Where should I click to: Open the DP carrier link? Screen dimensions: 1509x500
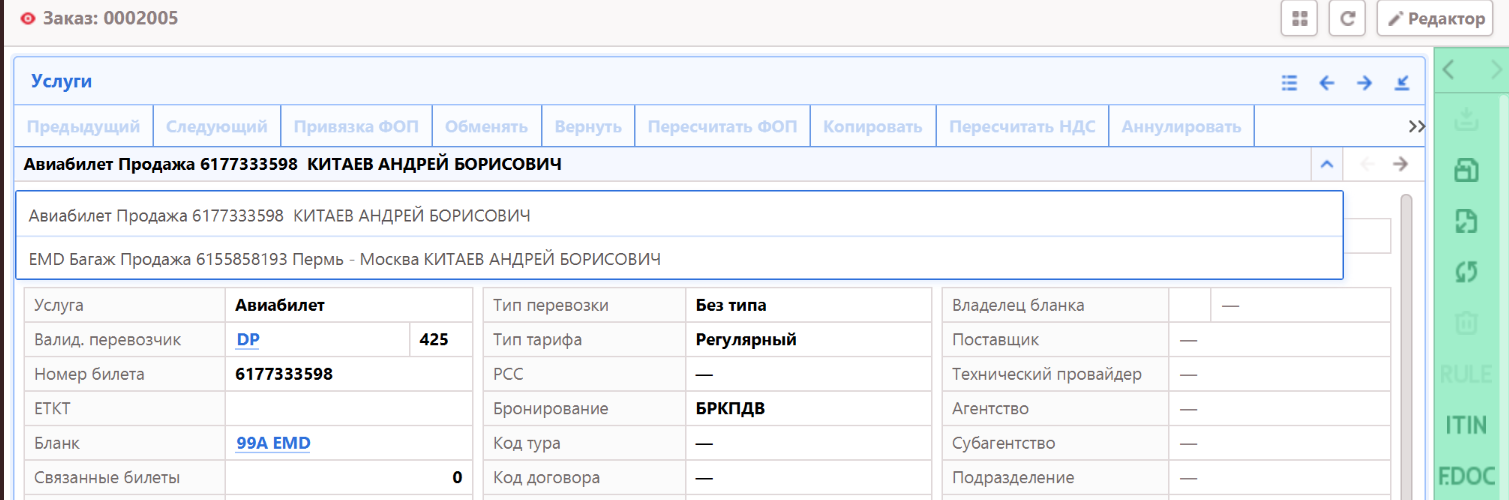248,340
